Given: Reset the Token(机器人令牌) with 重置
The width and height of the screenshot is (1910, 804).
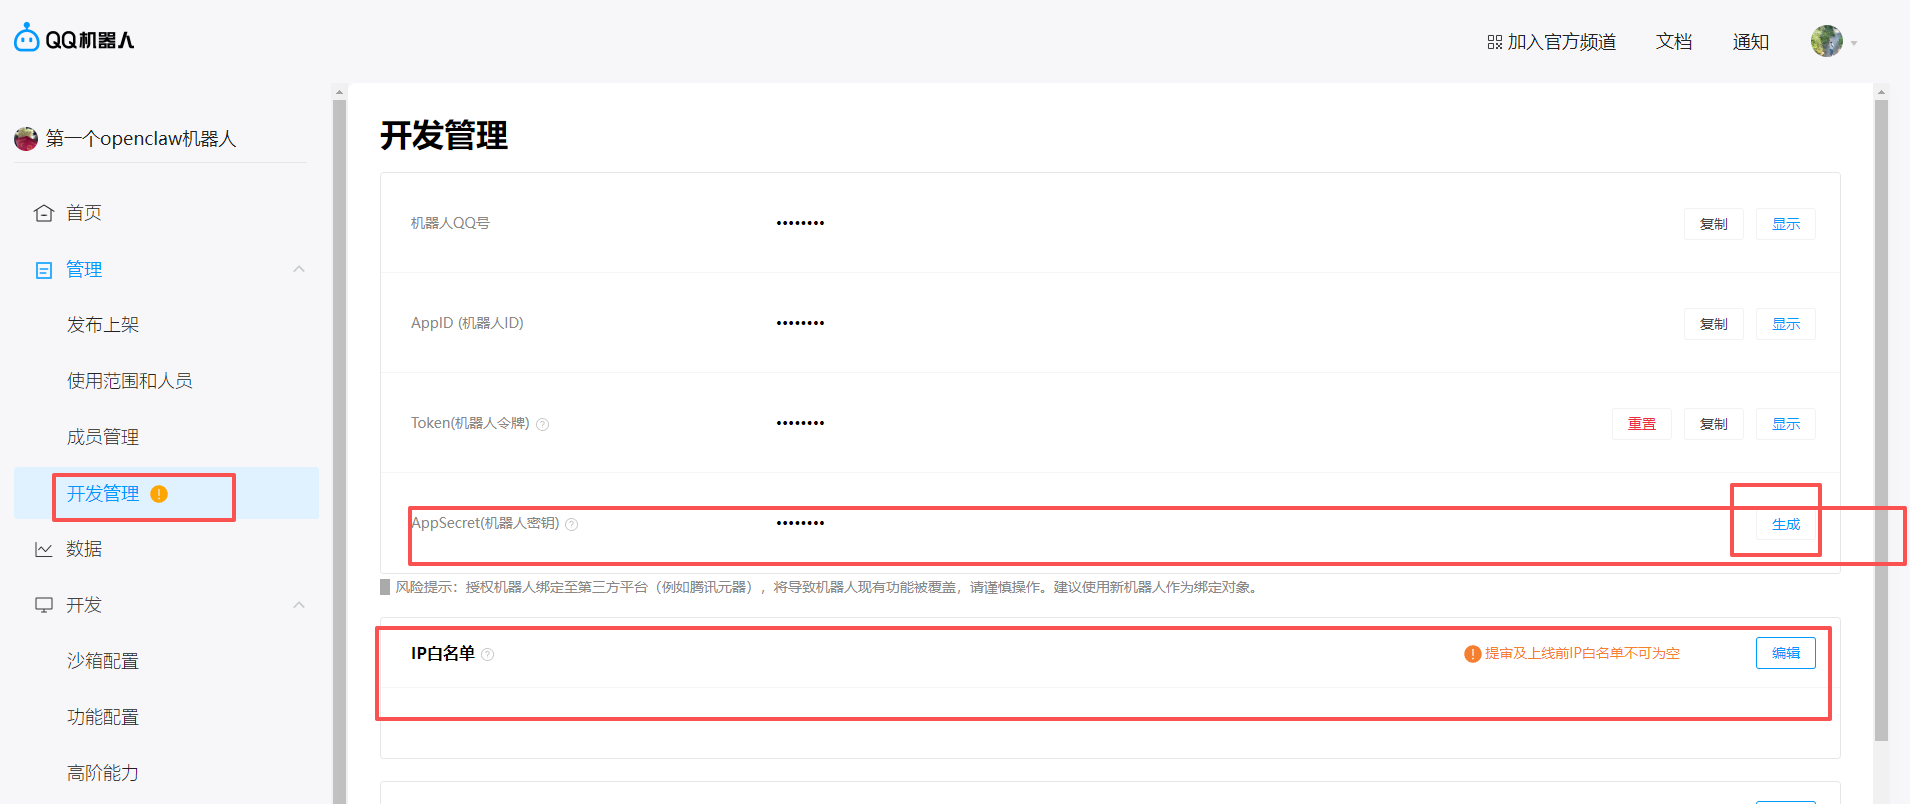Looking at the screenshot, I should coord(1641,424).
